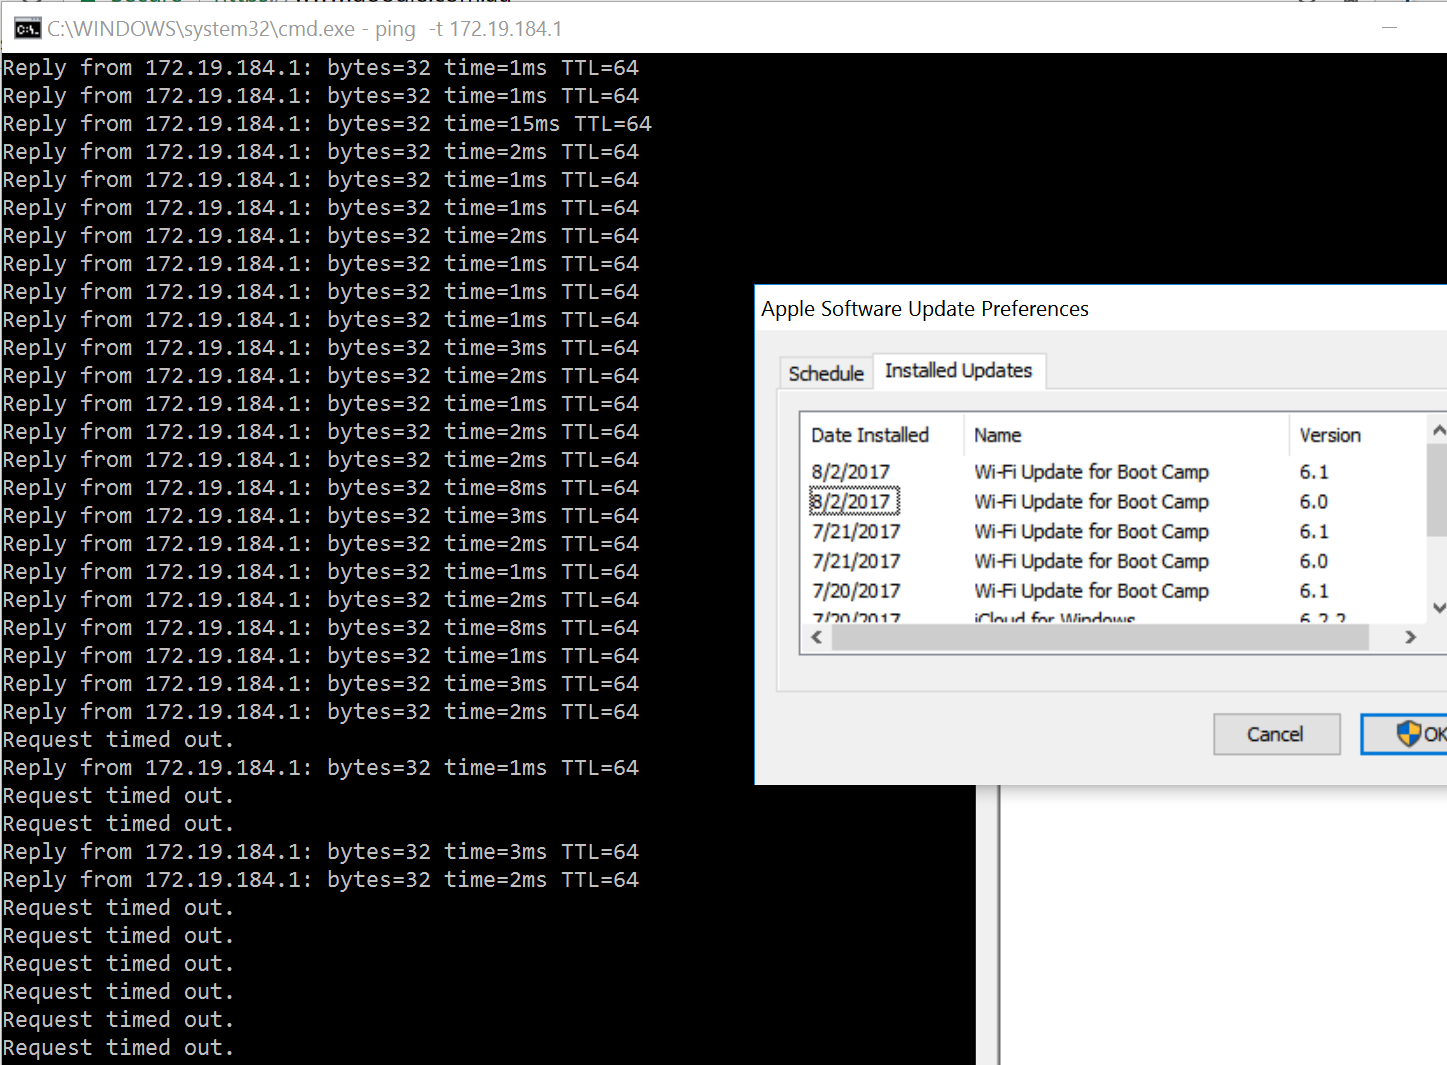Switch to the Schedule tab
1447x1065 pixels.
pos(826,373)
